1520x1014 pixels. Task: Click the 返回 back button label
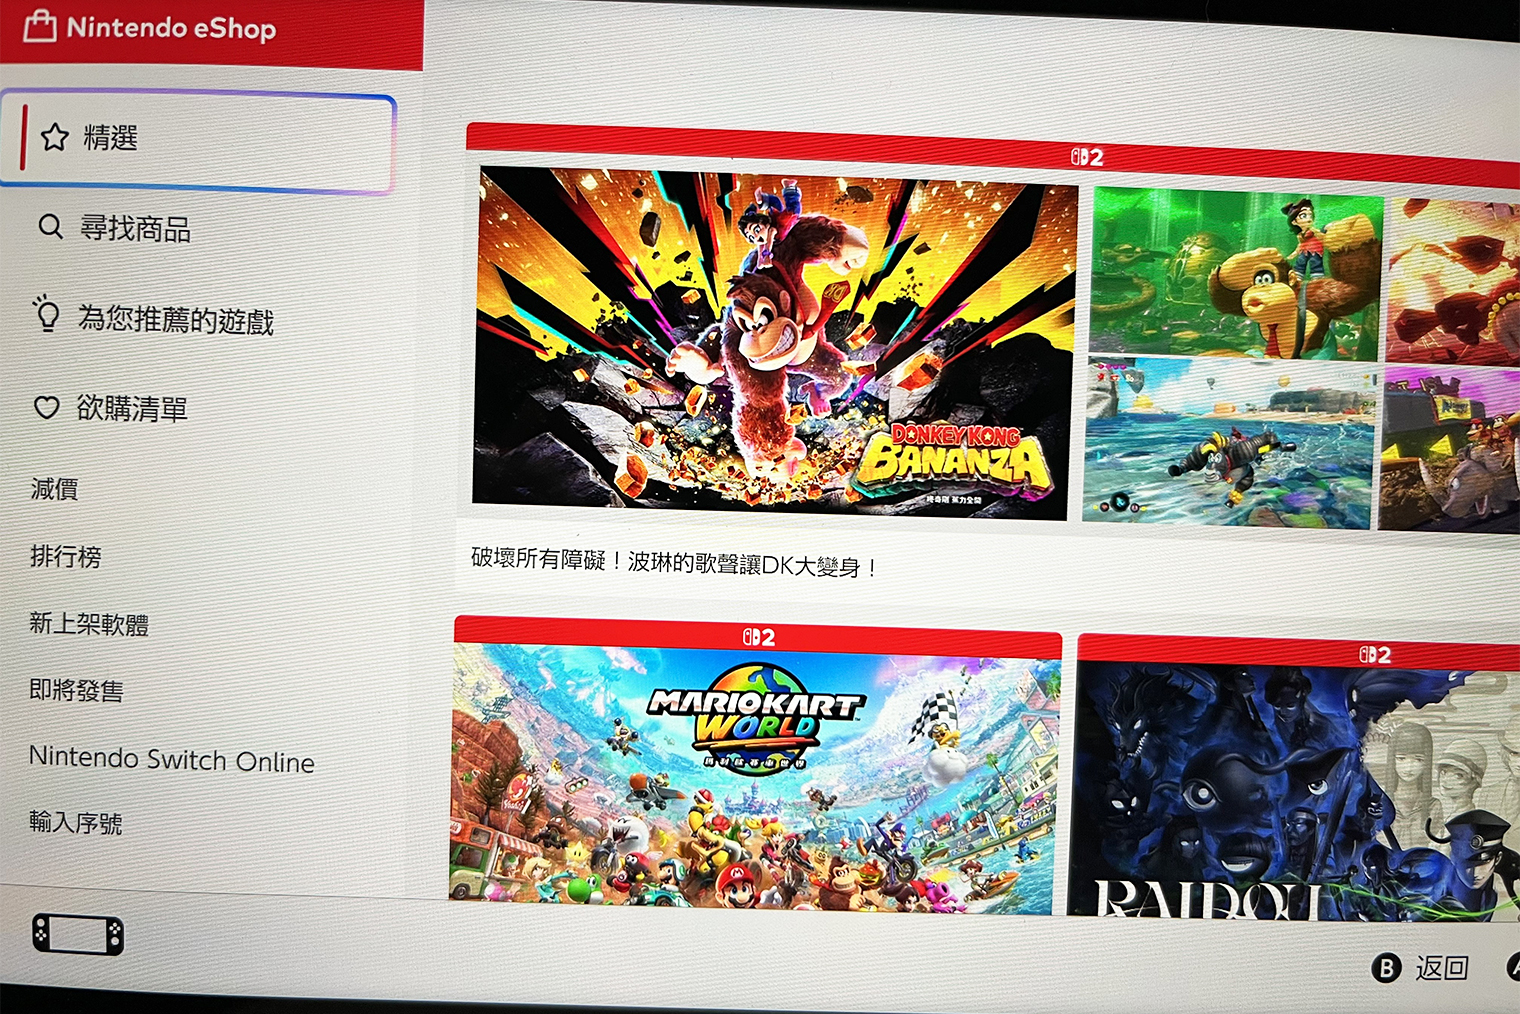[1441, 968]
